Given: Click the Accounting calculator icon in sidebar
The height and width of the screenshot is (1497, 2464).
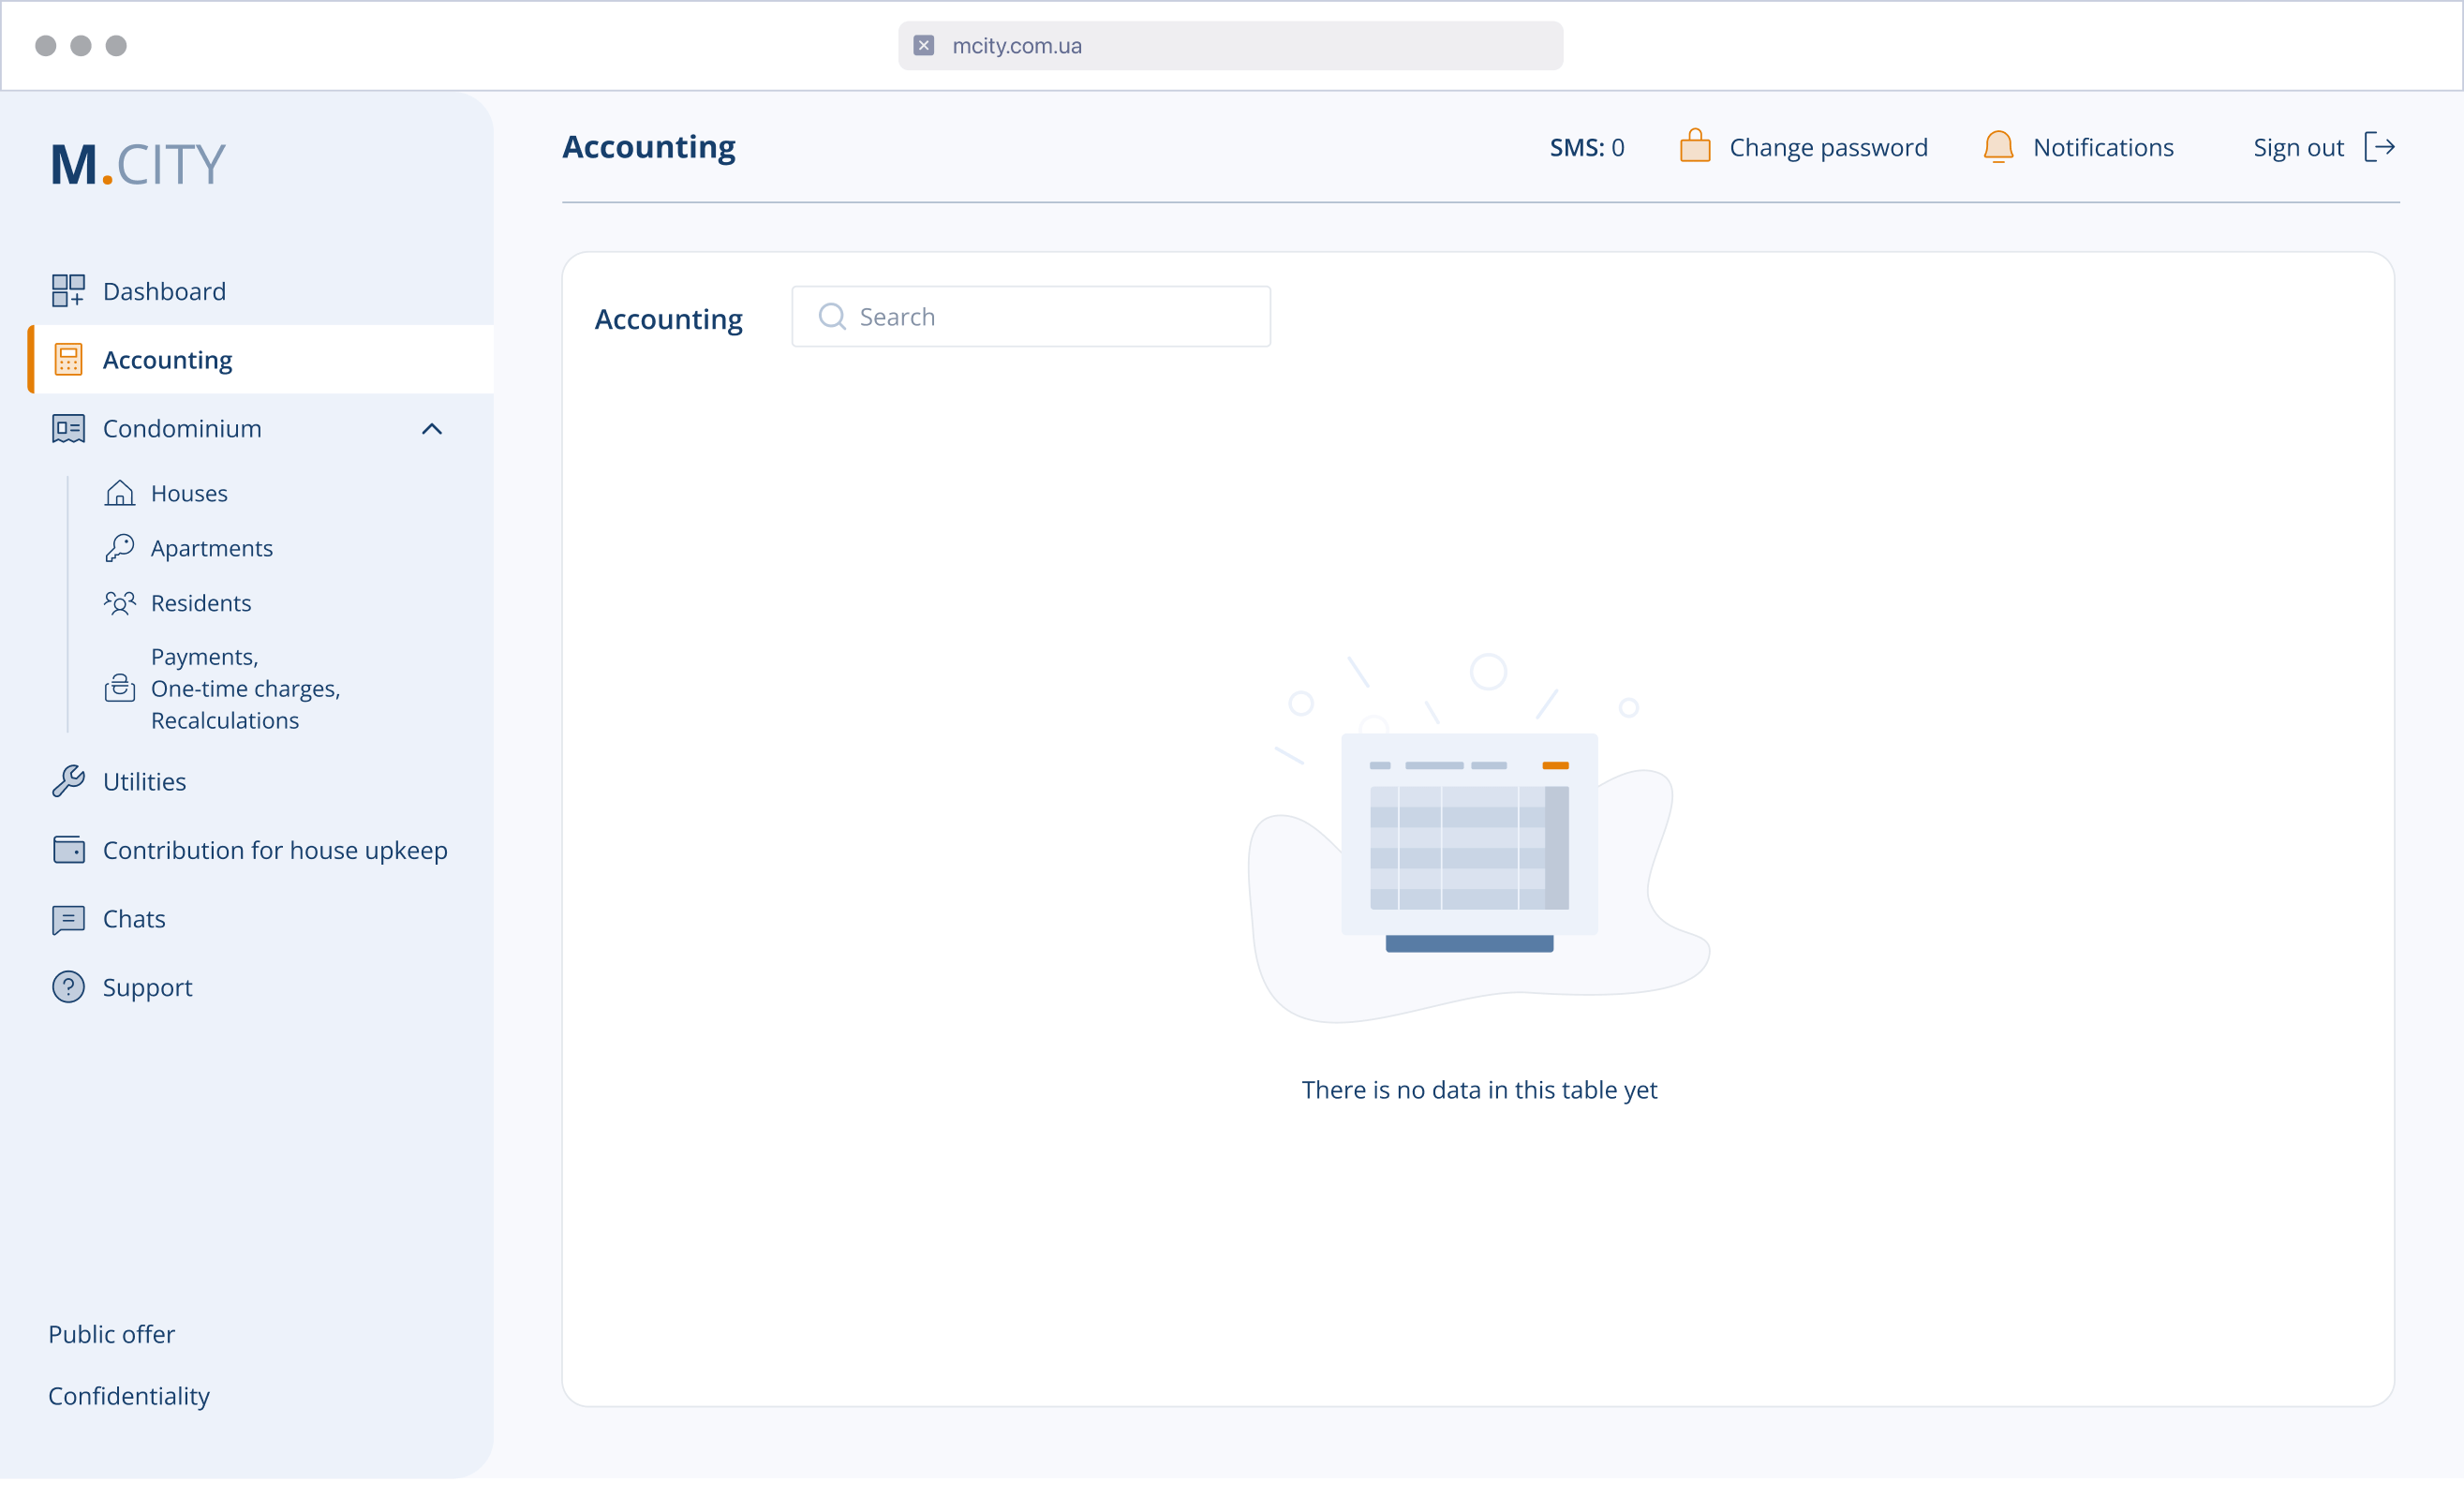Looking at the screenshot, I should [68, 360].
